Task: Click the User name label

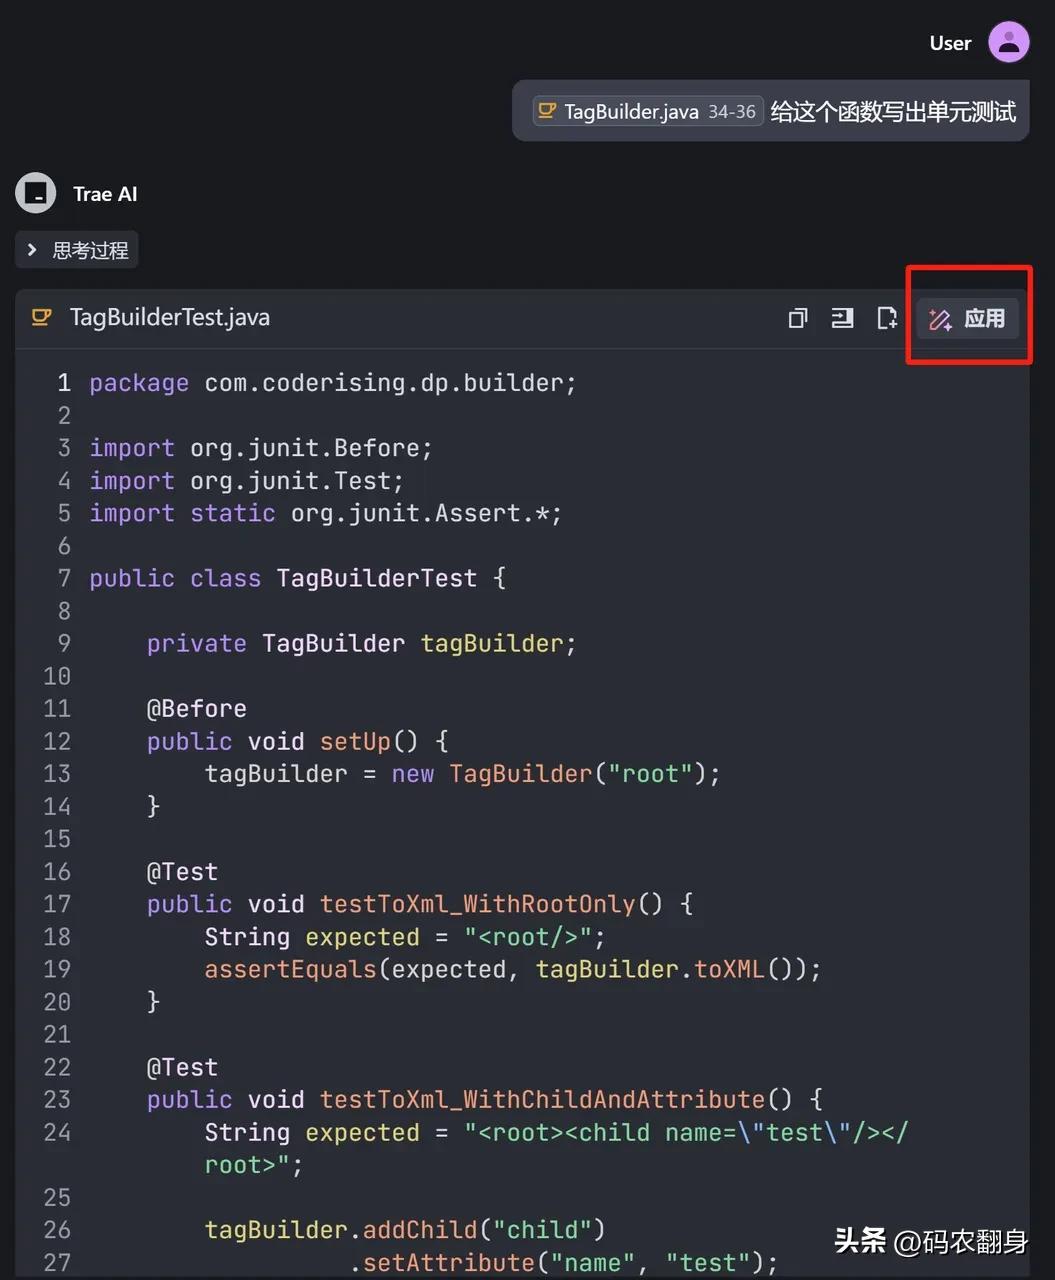Action: [949, 43]
